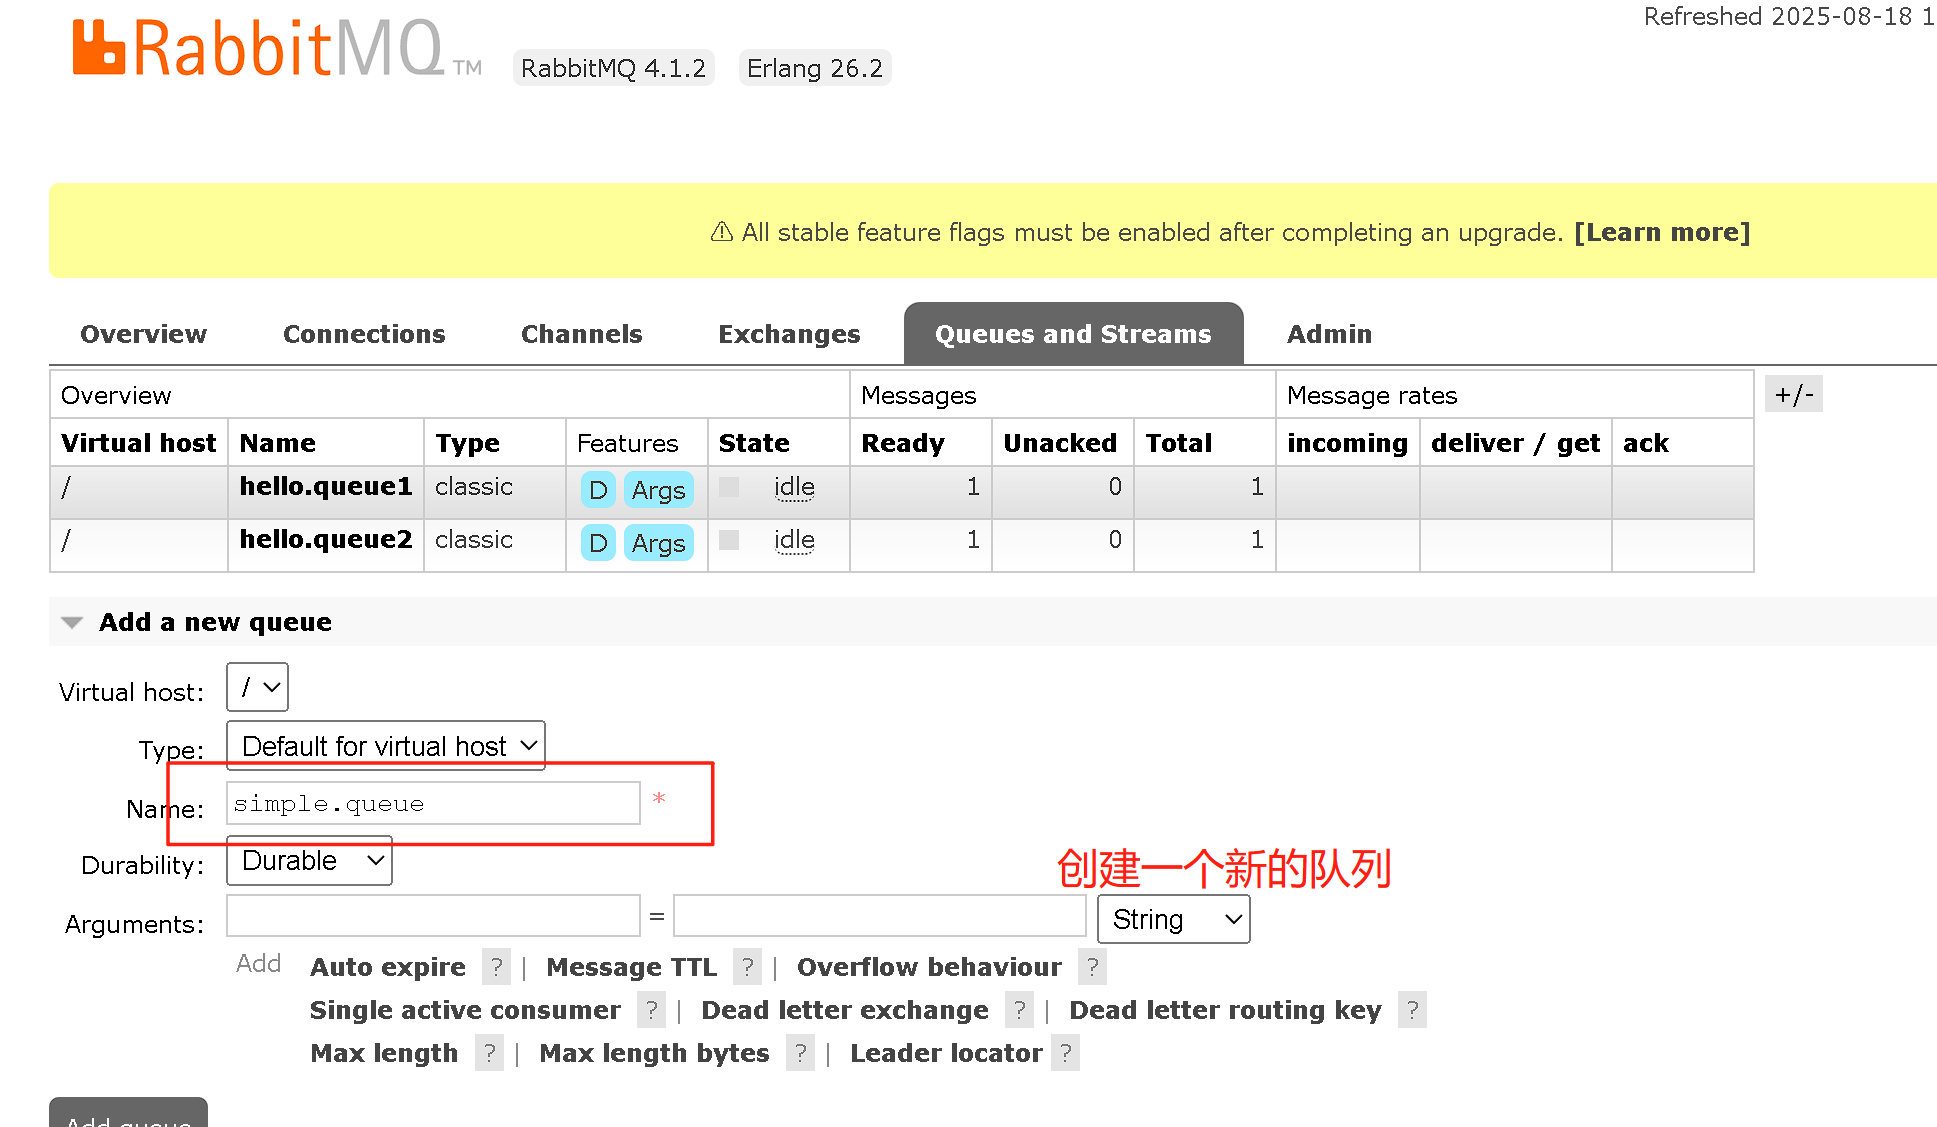Open help for Leader locator
Viewport: 1937px width, 1127px height.
pos(1065,1053)
